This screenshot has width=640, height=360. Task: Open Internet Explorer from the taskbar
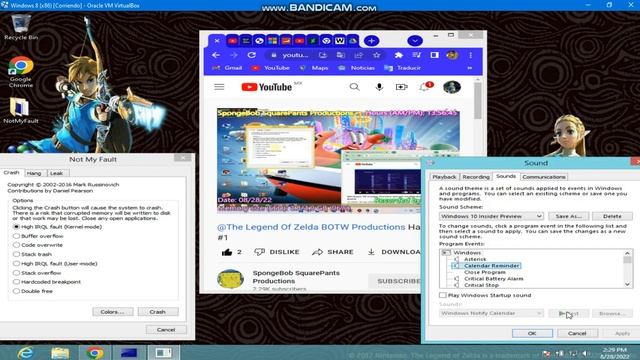click(x=26, y=353)
